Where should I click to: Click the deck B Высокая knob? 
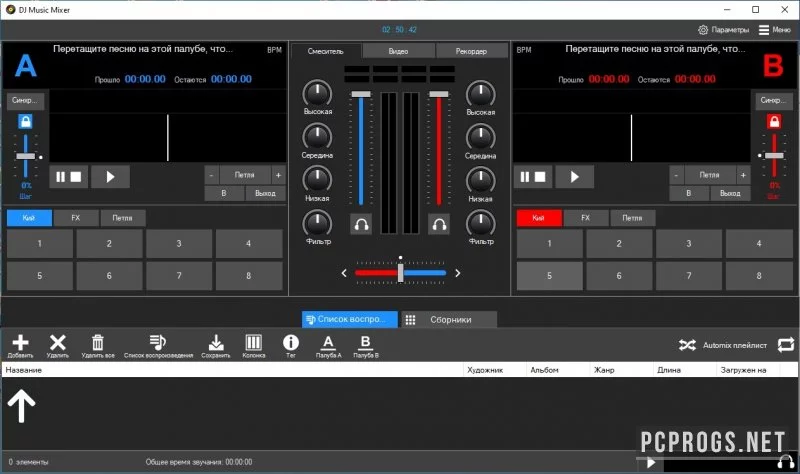tap(481, 94)
